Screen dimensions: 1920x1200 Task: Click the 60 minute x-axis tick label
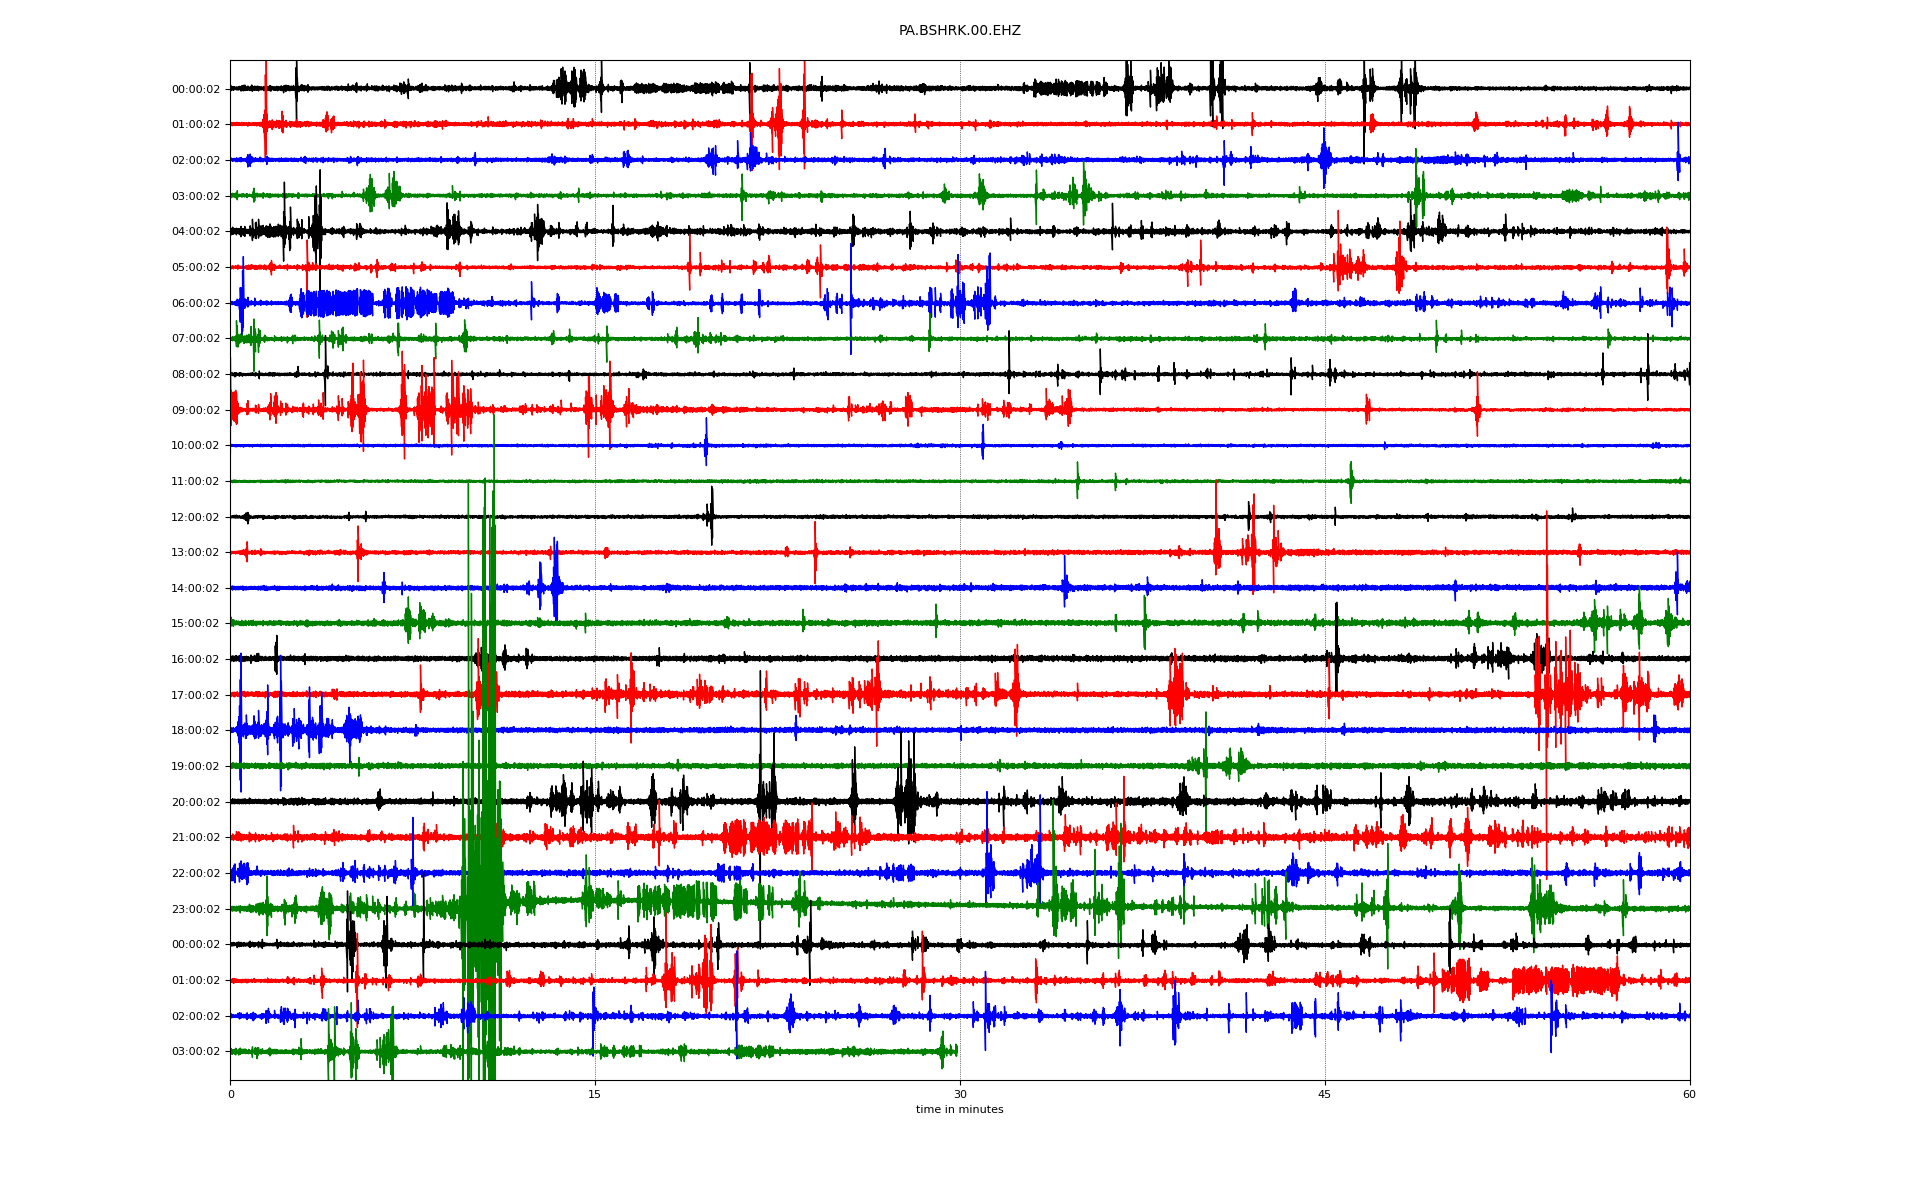[x=1689, y=1094]
